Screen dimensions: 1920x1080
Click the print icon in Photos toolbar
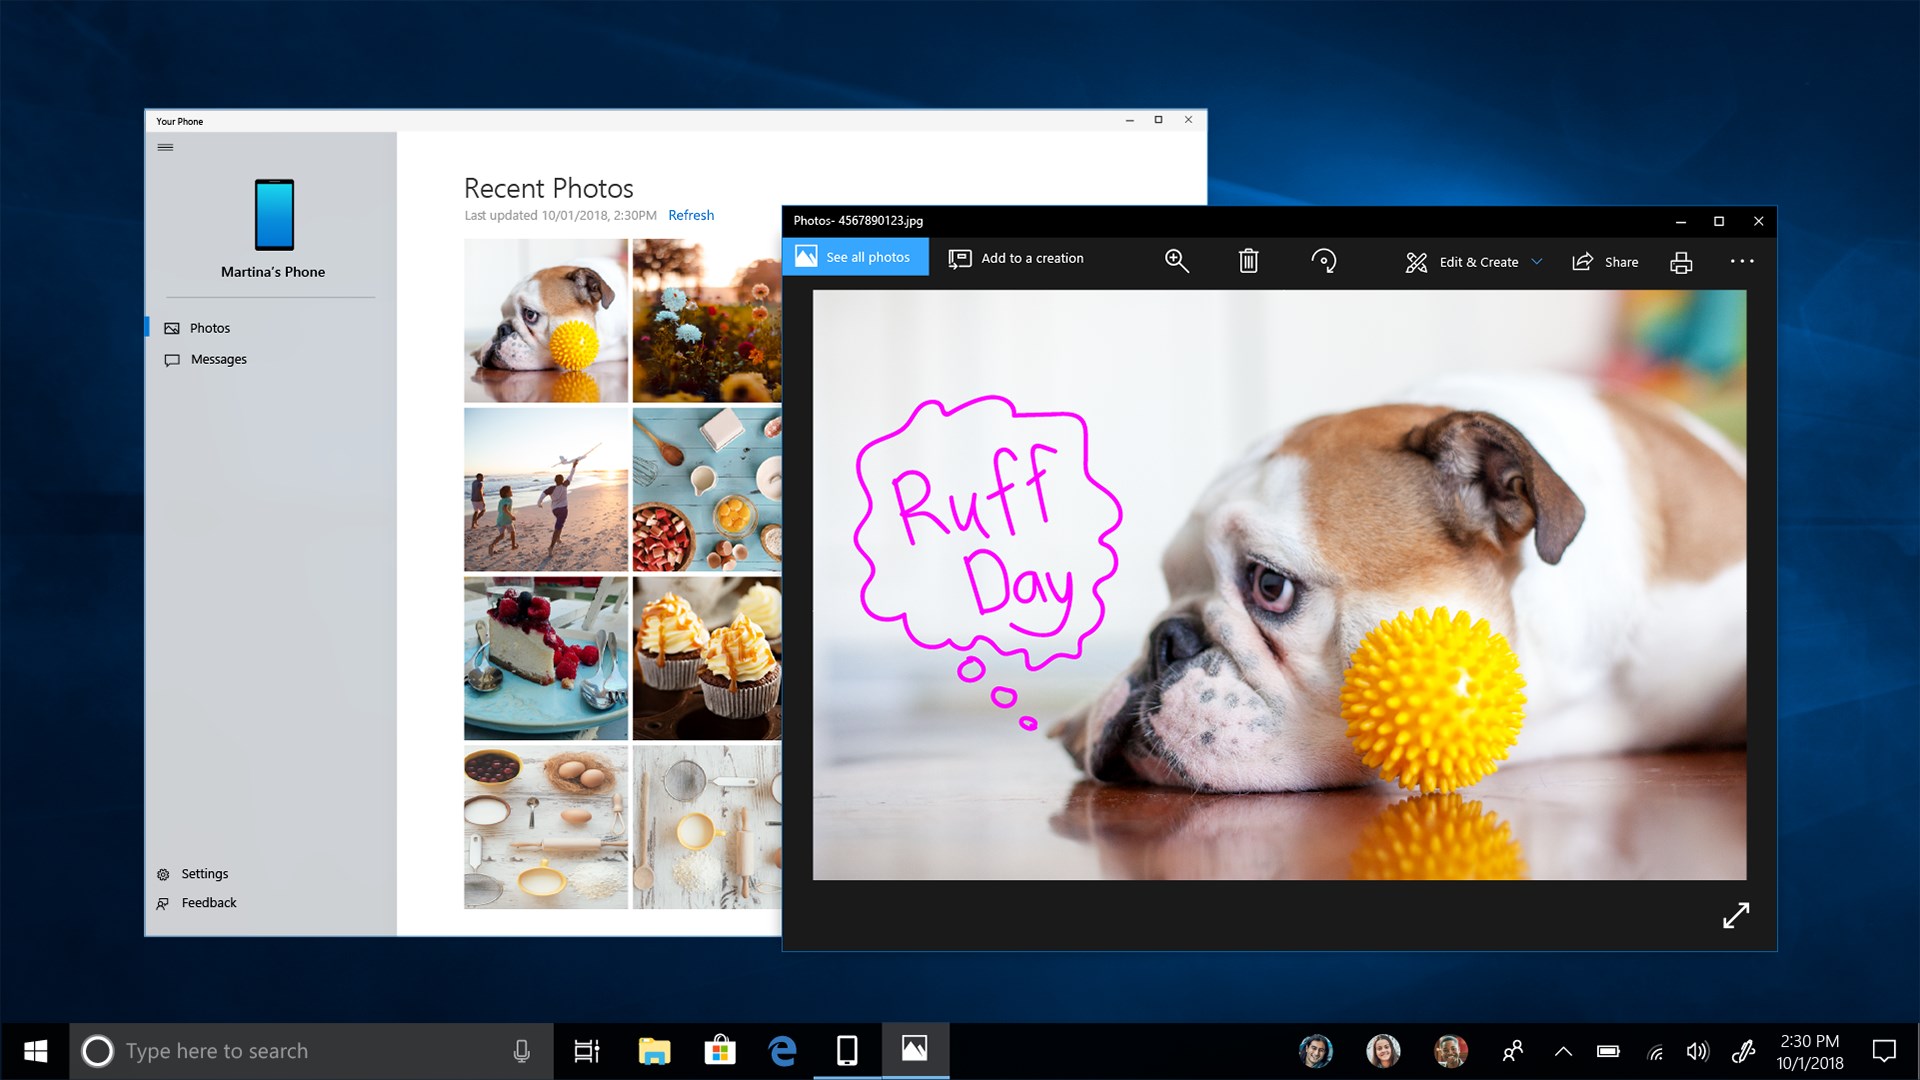[1681, 262]
